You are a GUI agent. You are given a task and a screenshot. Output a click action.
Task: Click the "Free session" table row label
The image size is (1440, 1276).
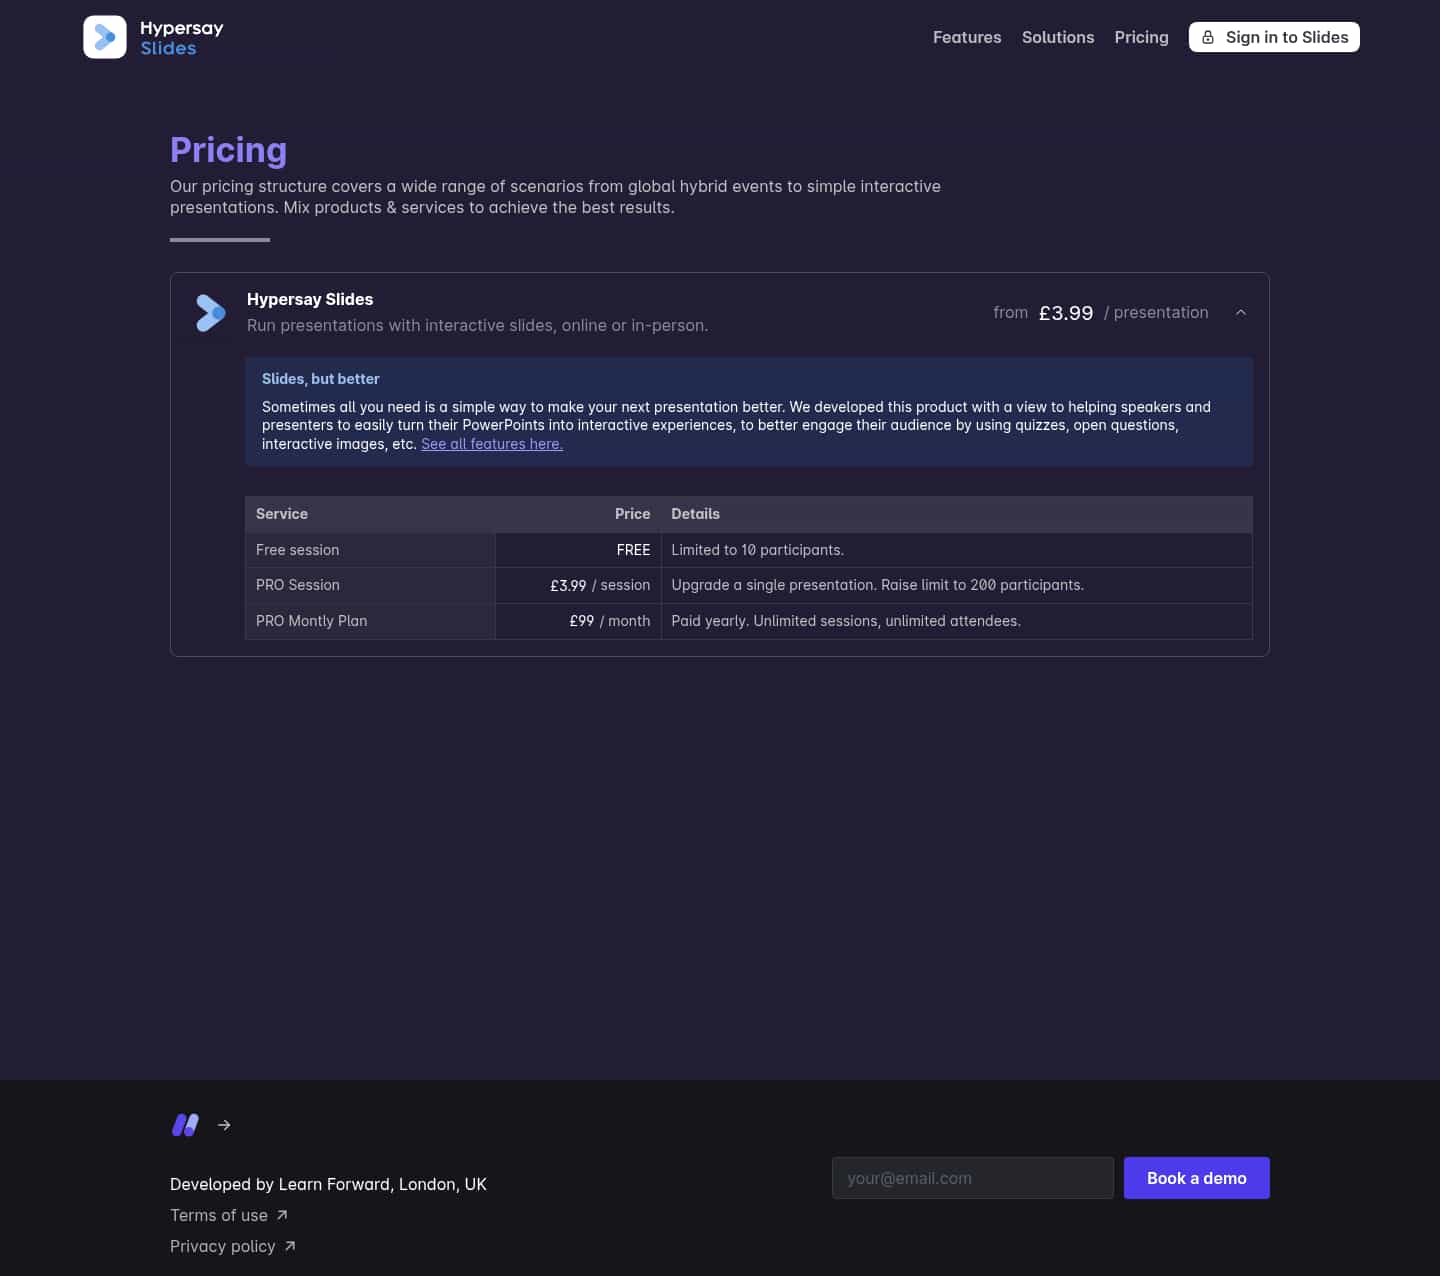(x=298, y=550)
